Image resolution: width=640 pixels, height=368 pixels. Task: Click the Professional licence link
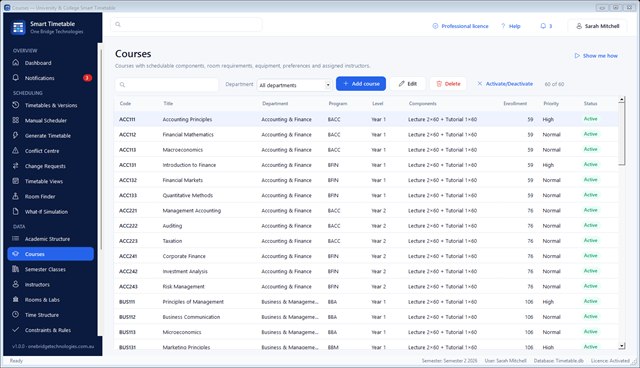(460, 26)
